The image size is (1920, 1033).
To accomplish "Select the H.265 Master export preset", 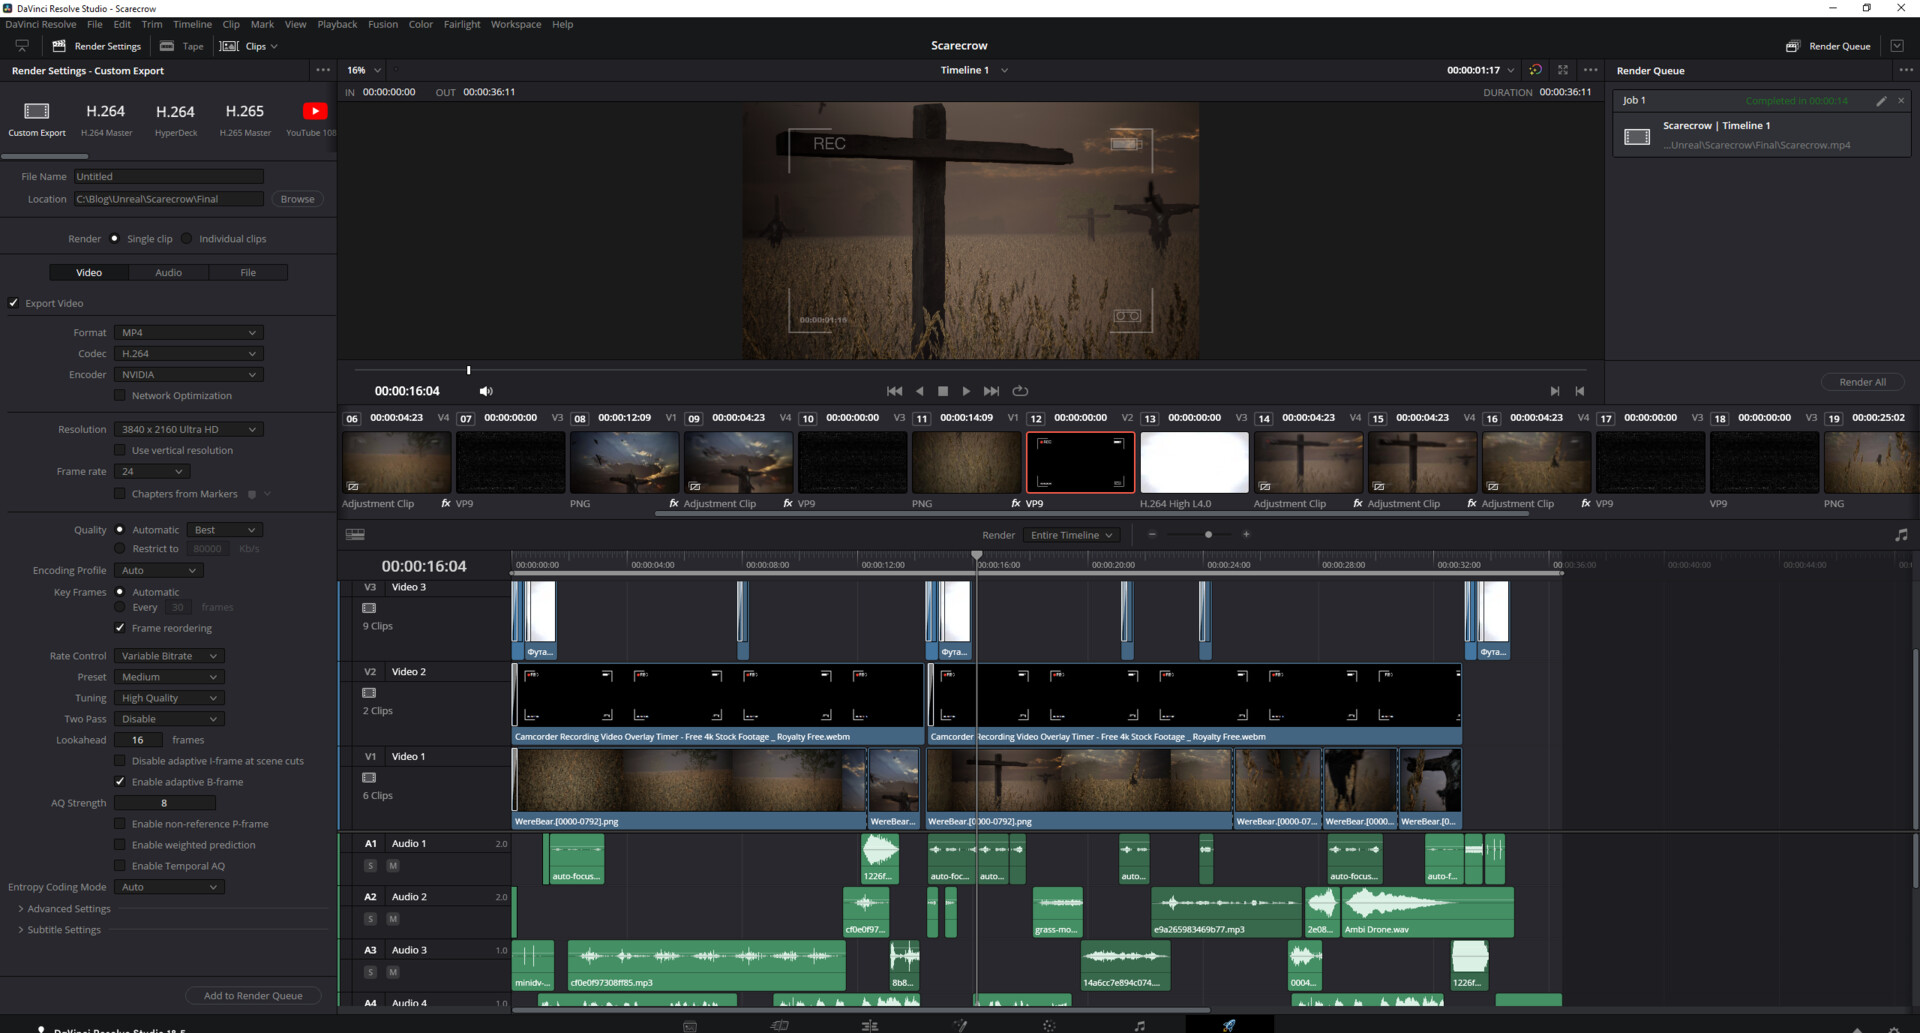I will pyautogui.click(x=244, y=118).
